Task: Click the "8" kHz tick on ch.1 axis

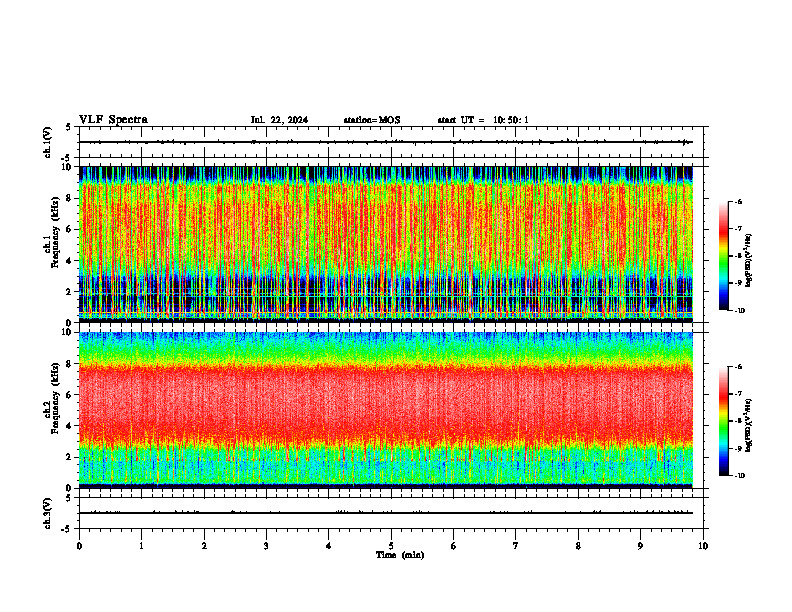Action: (x=70, y=198)
